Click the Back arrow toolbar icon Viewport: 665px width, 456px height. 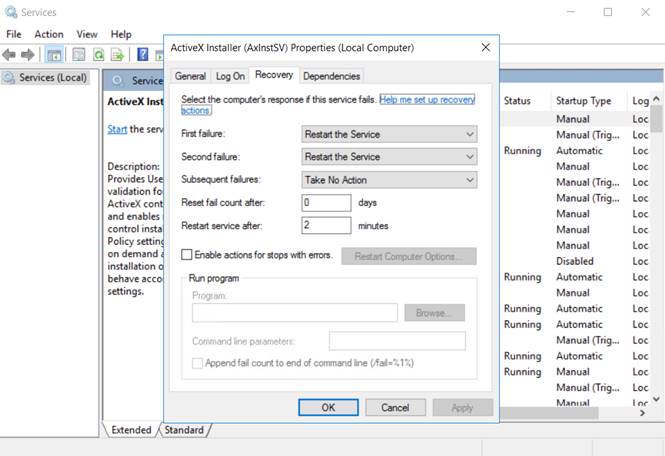click(9, 55)
